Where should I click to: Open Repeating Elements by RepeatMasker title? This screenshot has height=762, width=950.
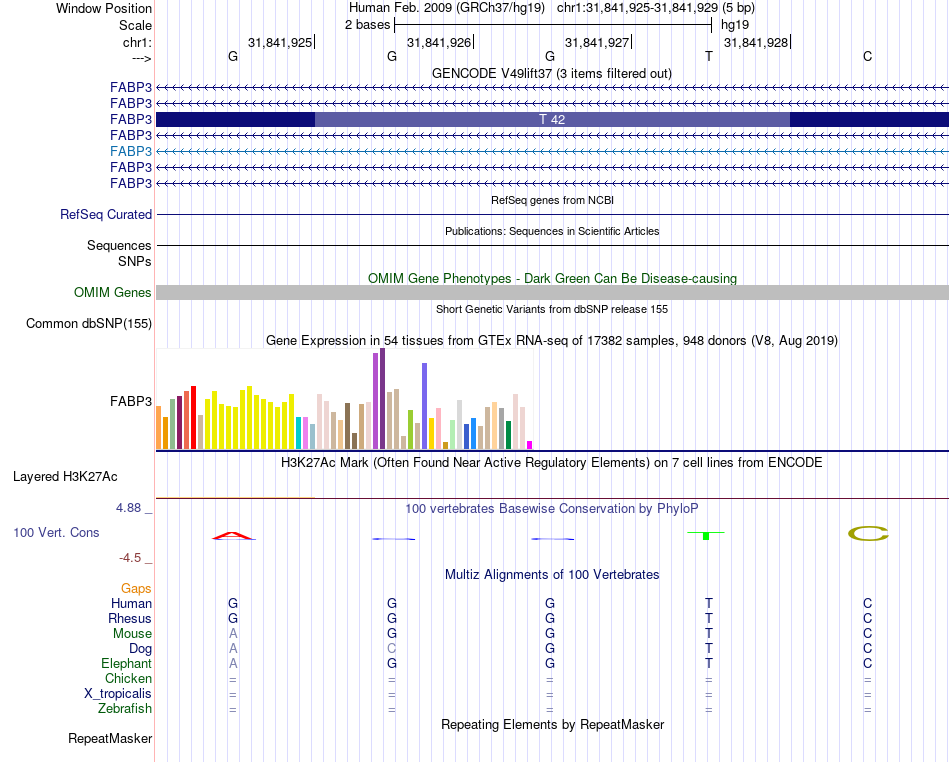click(x=552, y=725)
